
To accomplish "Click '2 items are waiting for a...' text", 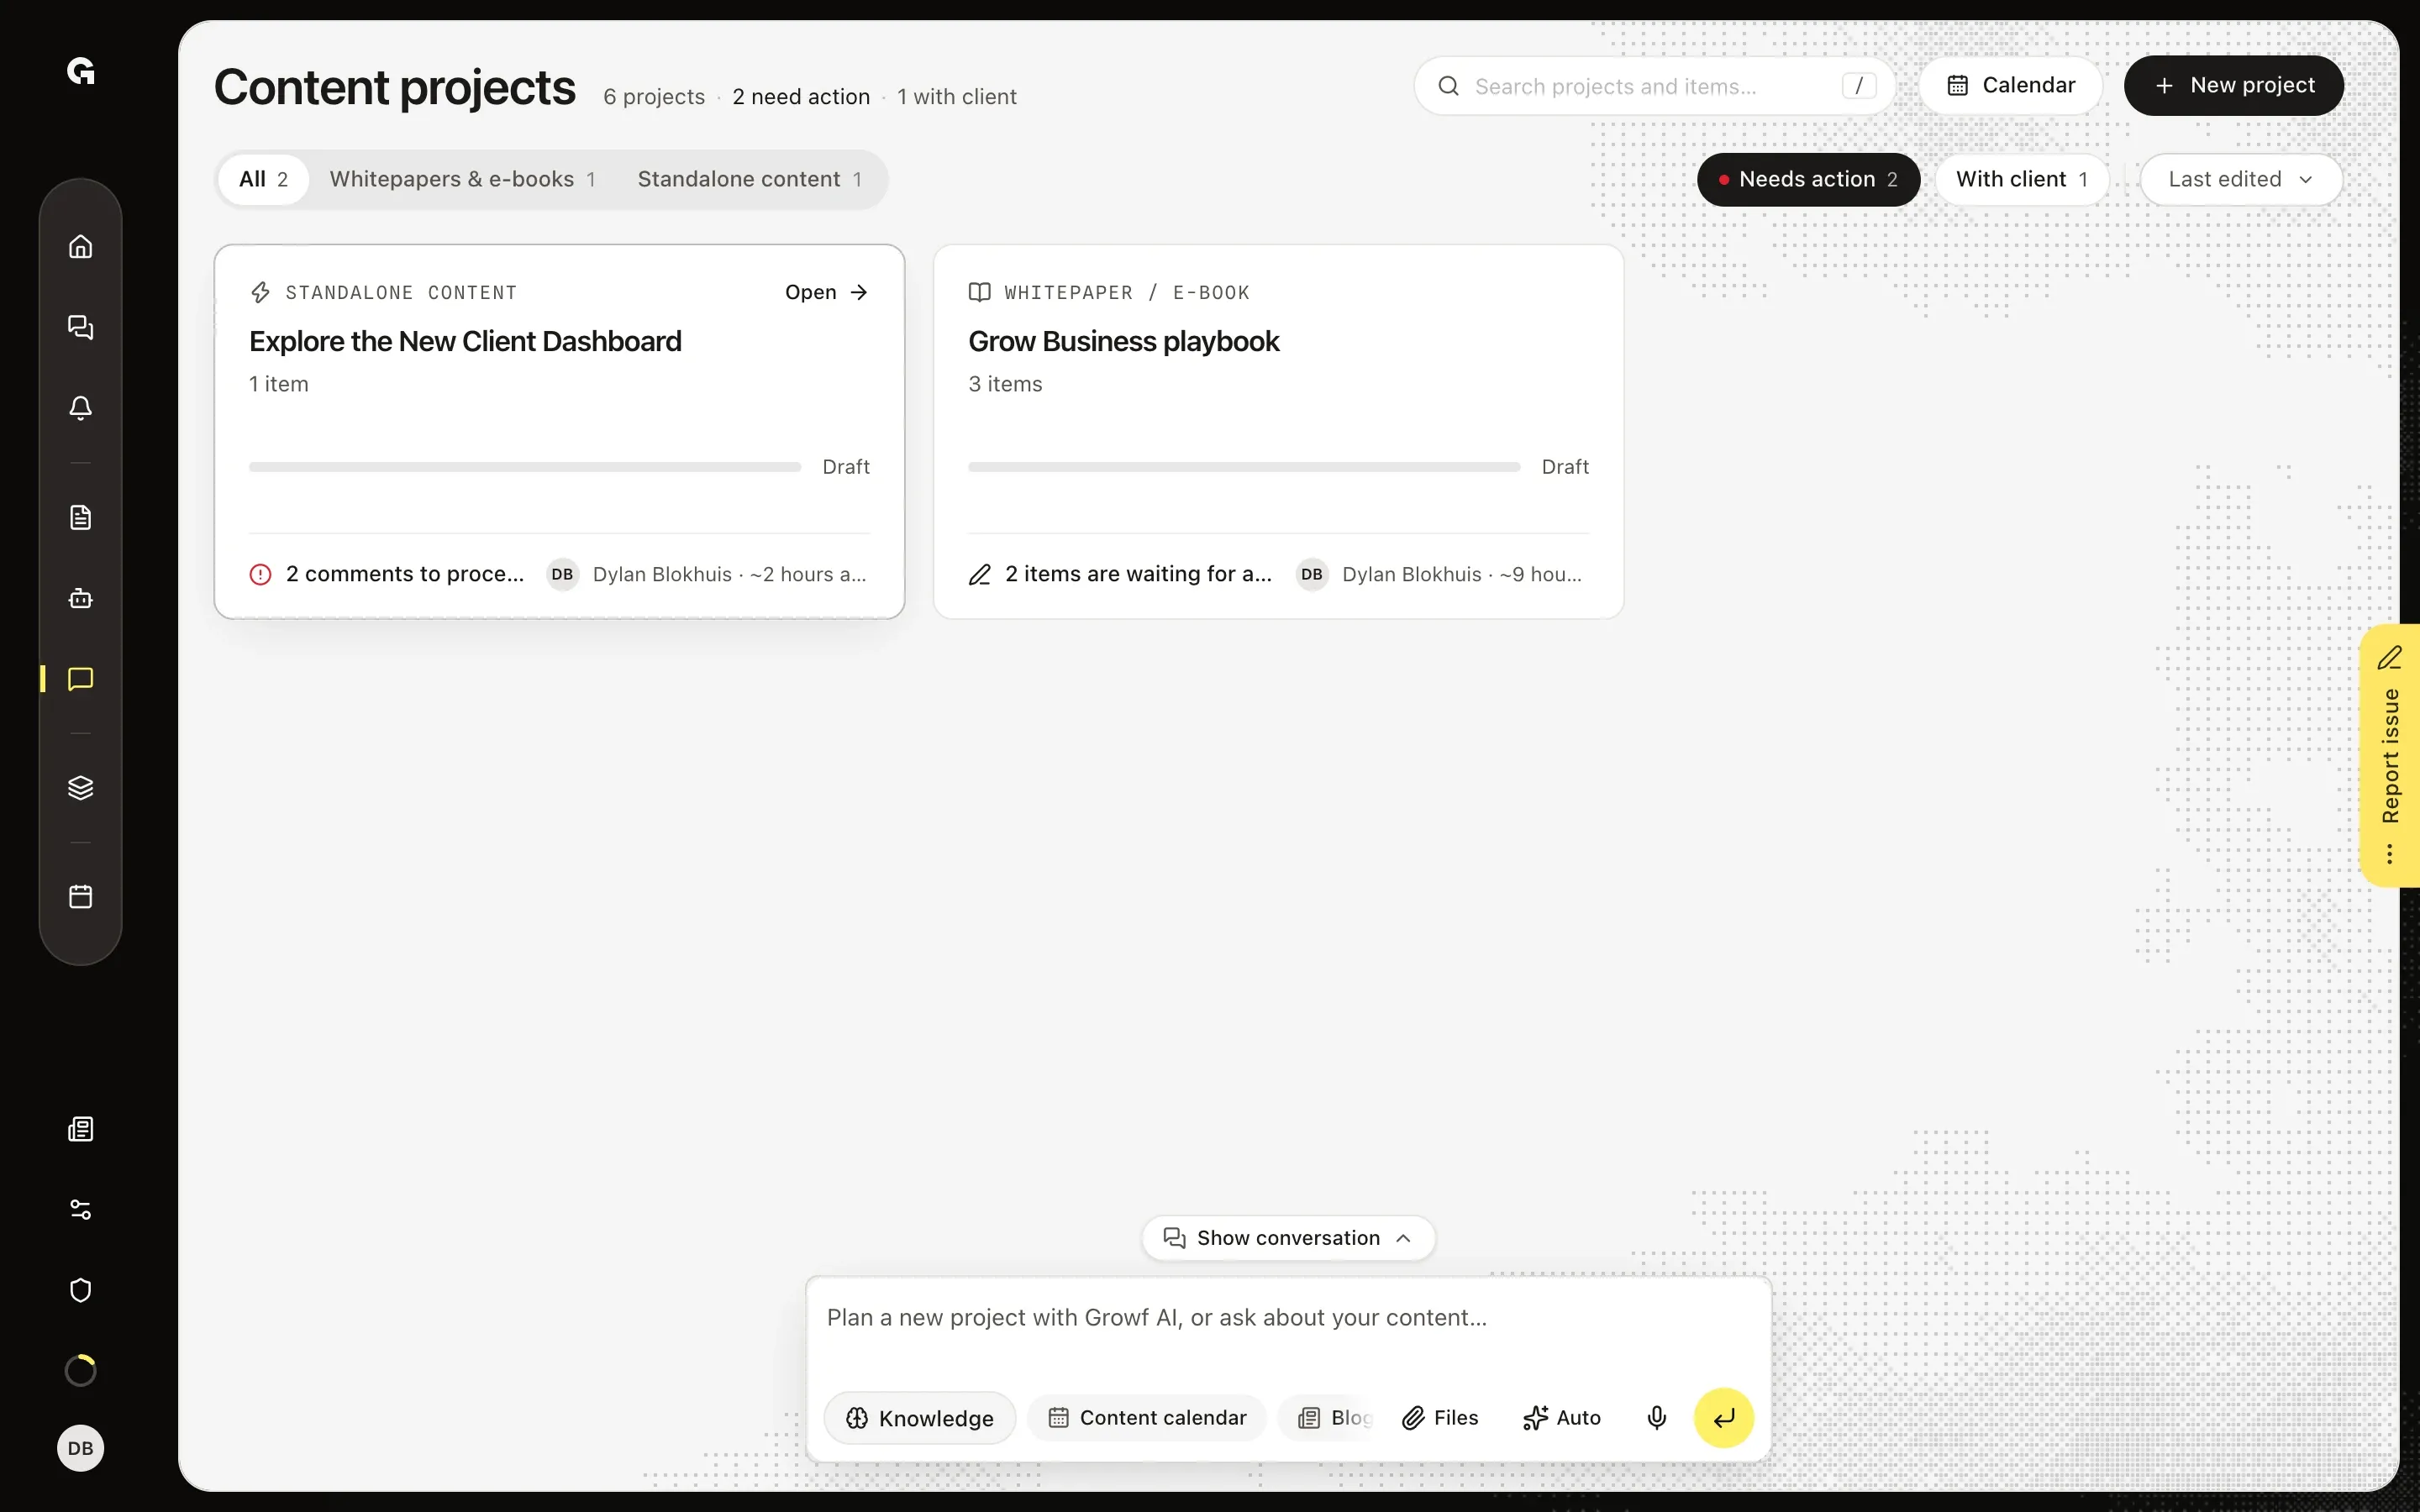I will coord(1138,575).
